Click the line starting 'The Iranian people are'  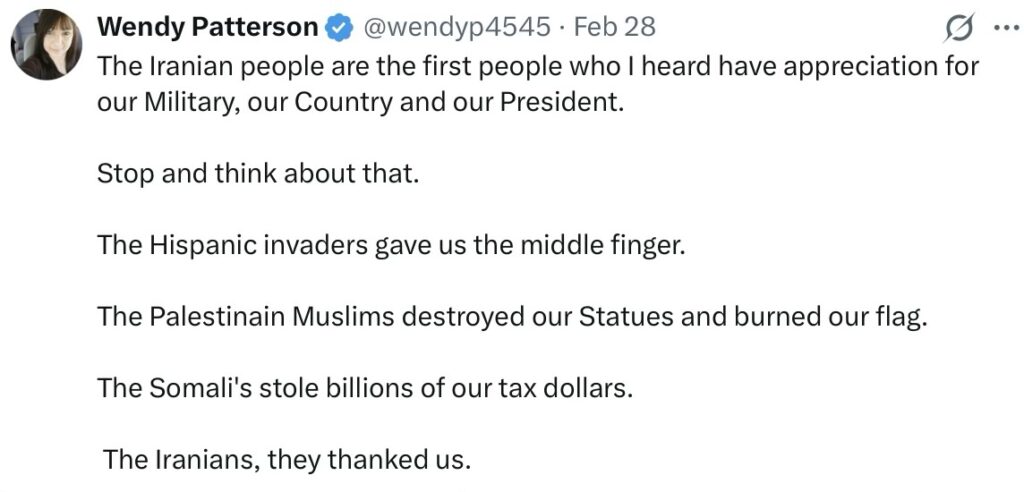537,66
